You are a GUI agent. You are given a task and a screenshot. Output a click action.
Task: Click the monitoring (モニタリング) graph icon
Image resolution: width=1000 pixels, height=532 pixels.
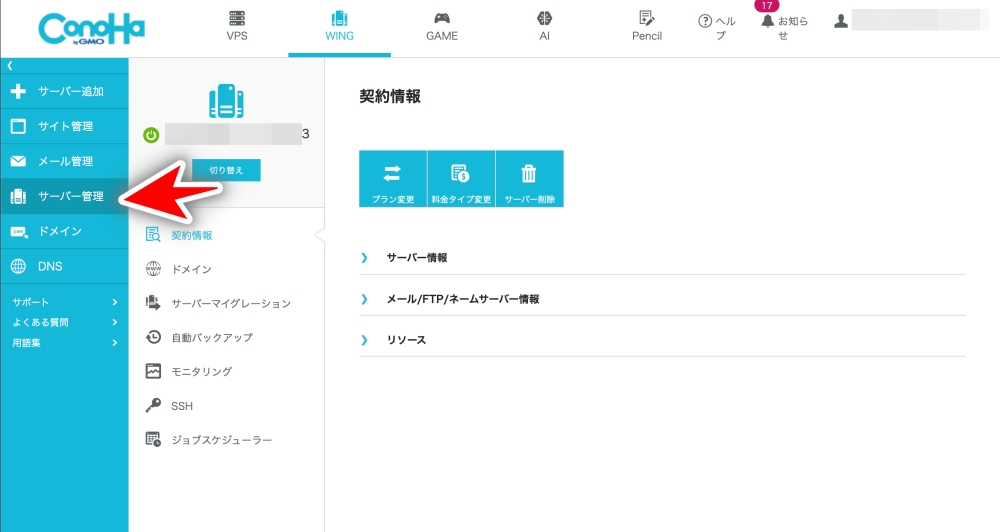(153, 372)
